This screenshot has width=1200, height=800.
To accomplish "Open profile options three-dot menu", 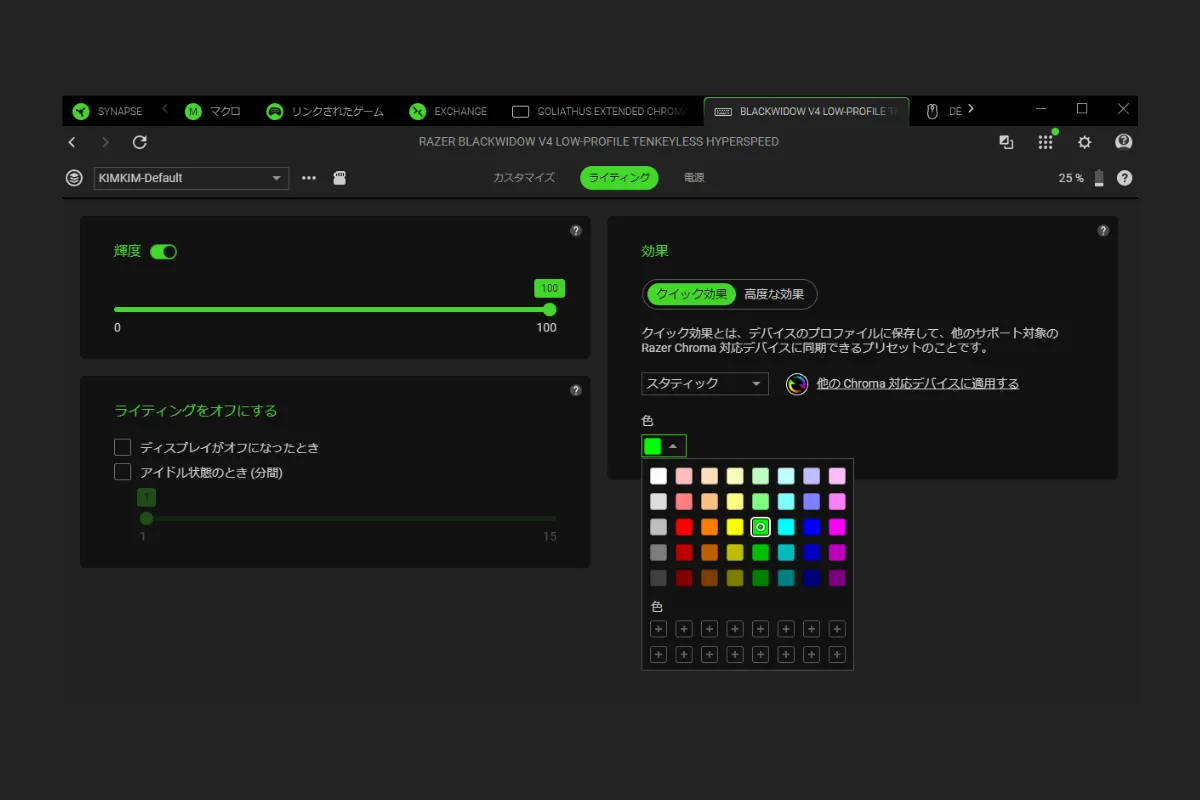I will point(309,178).
